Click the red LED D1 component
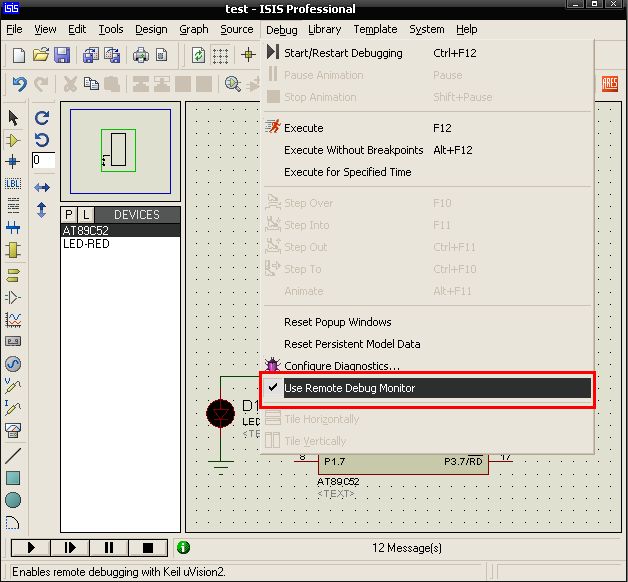This screenshot has height=582, width=628. 220,413
